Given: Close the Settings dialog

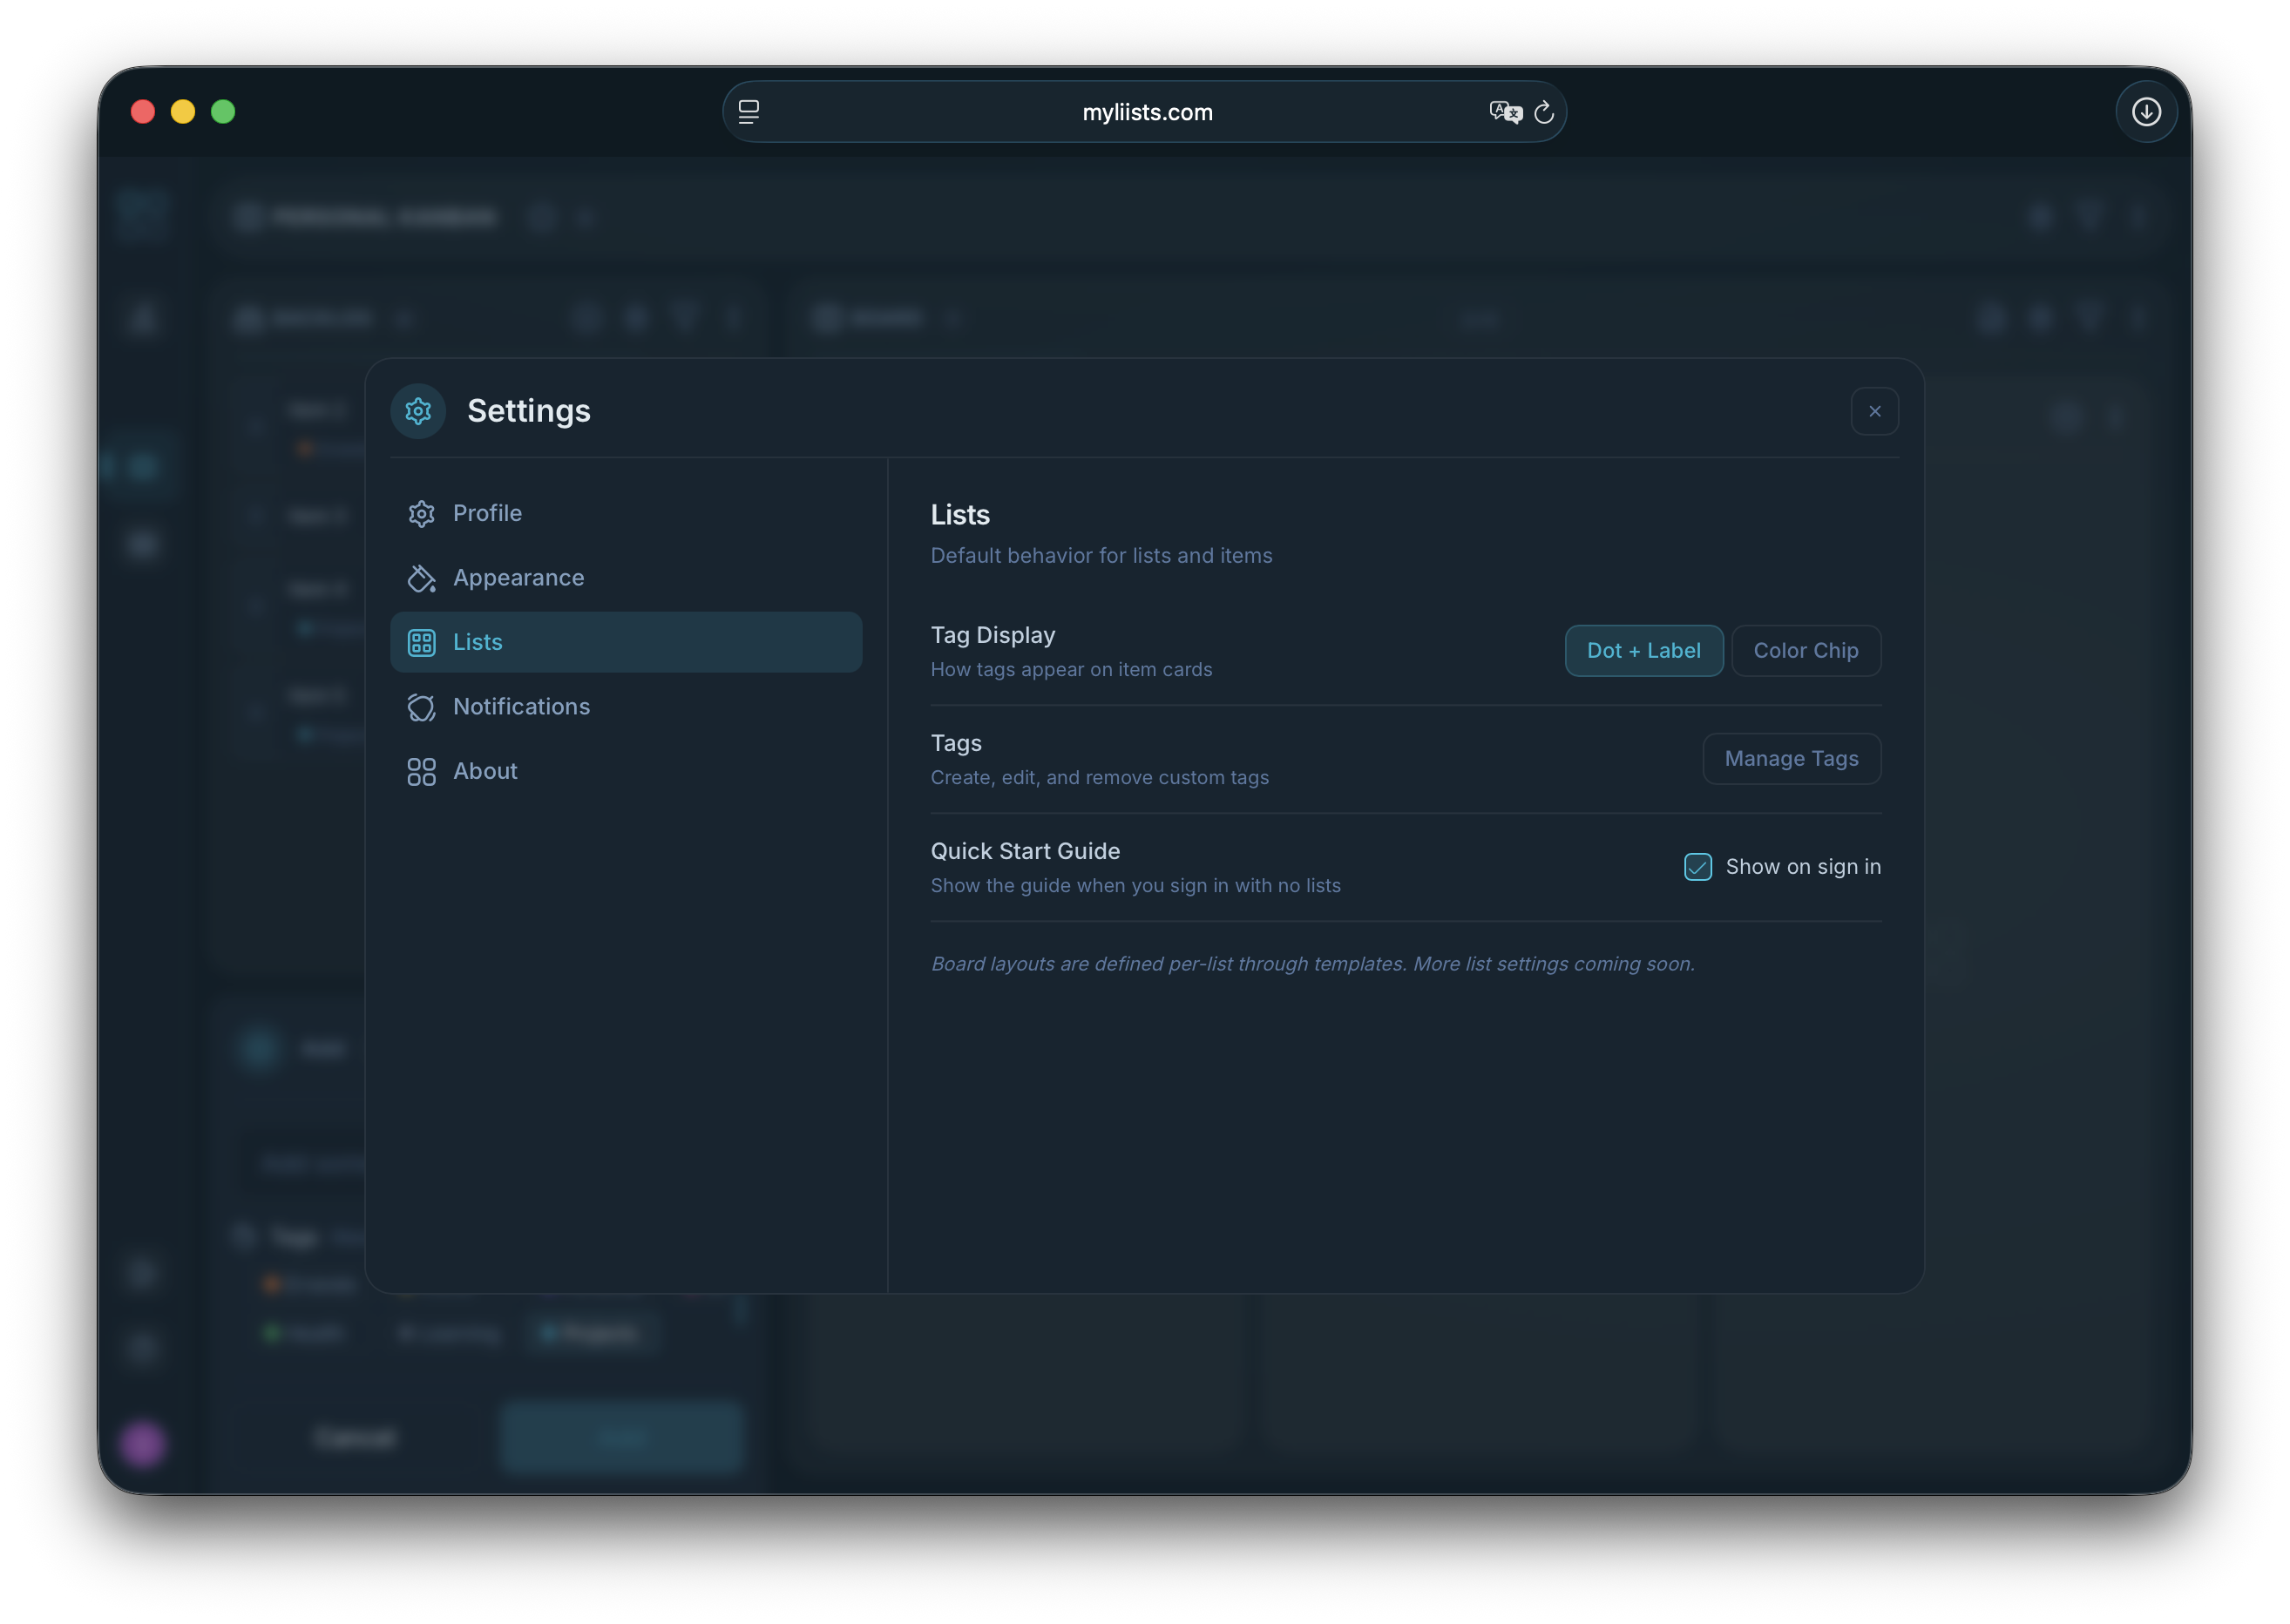Looking at the screenshot, I should click(x=1875, y=411).
